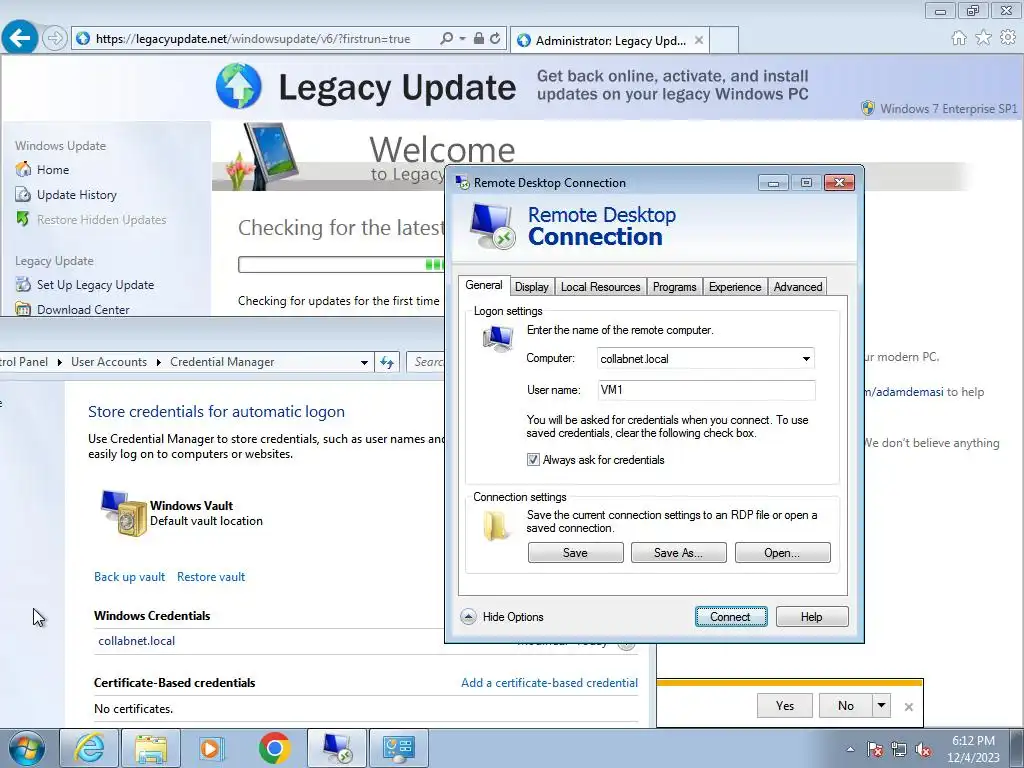
Task: Click the update checking progress bar
Action: click(342, 264)
